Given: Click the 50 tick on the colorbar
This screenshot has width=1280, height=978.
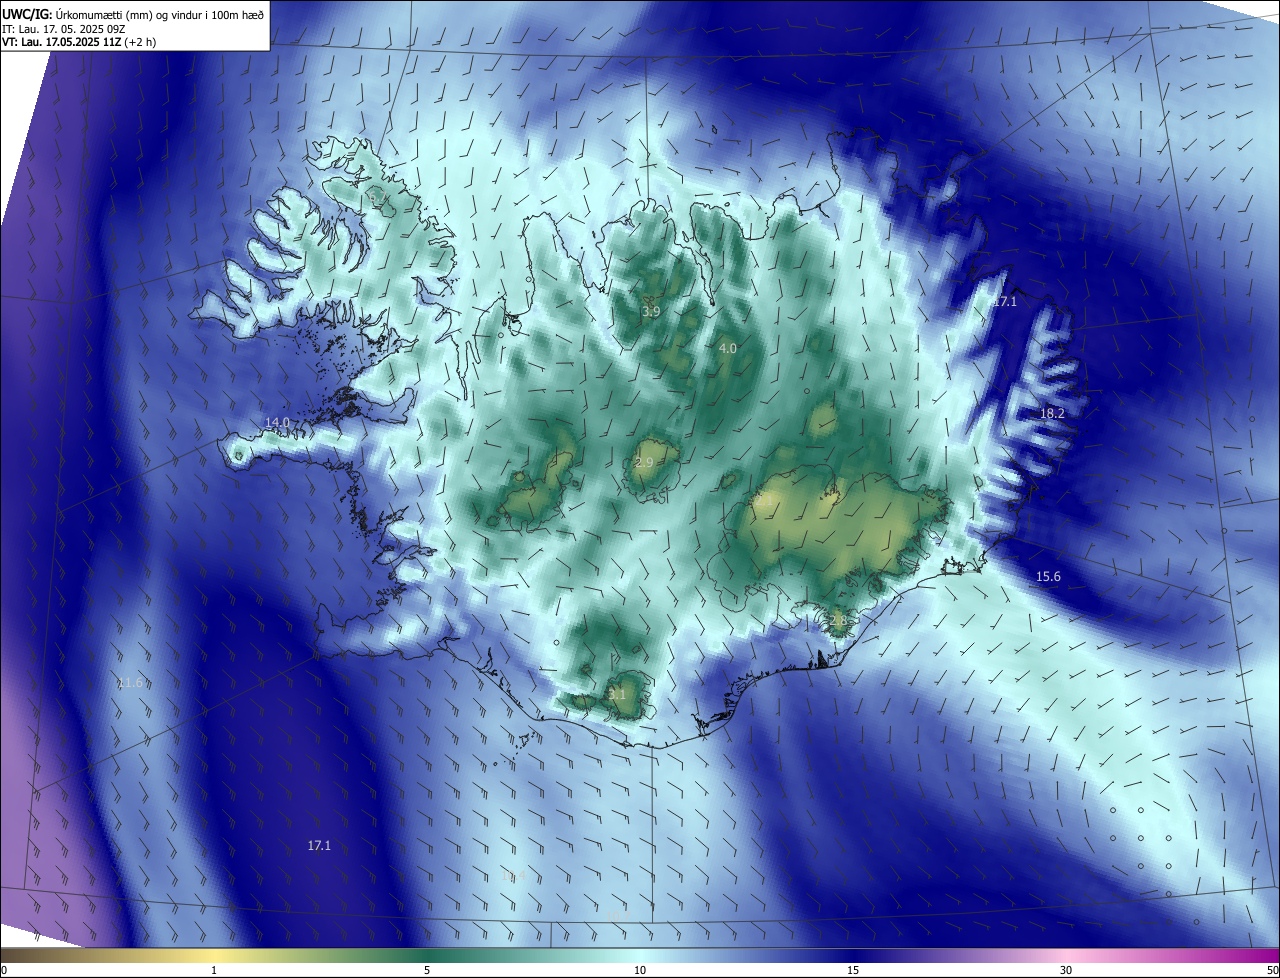Looking at the screenshot, I should coord(1272,970).
